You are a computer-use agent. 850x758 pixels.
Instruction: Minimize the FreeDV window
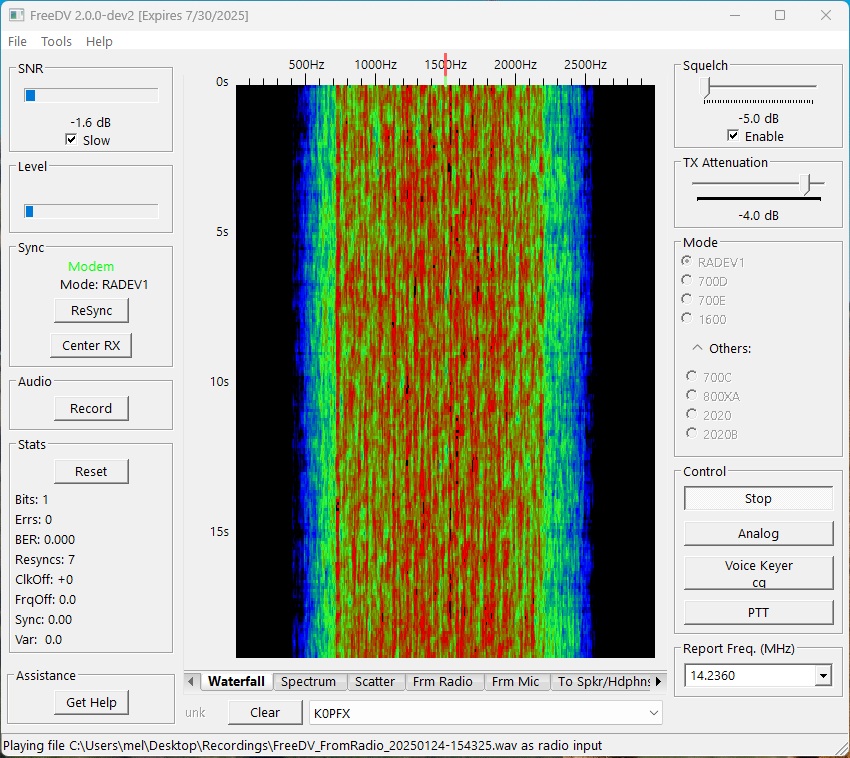735,15
